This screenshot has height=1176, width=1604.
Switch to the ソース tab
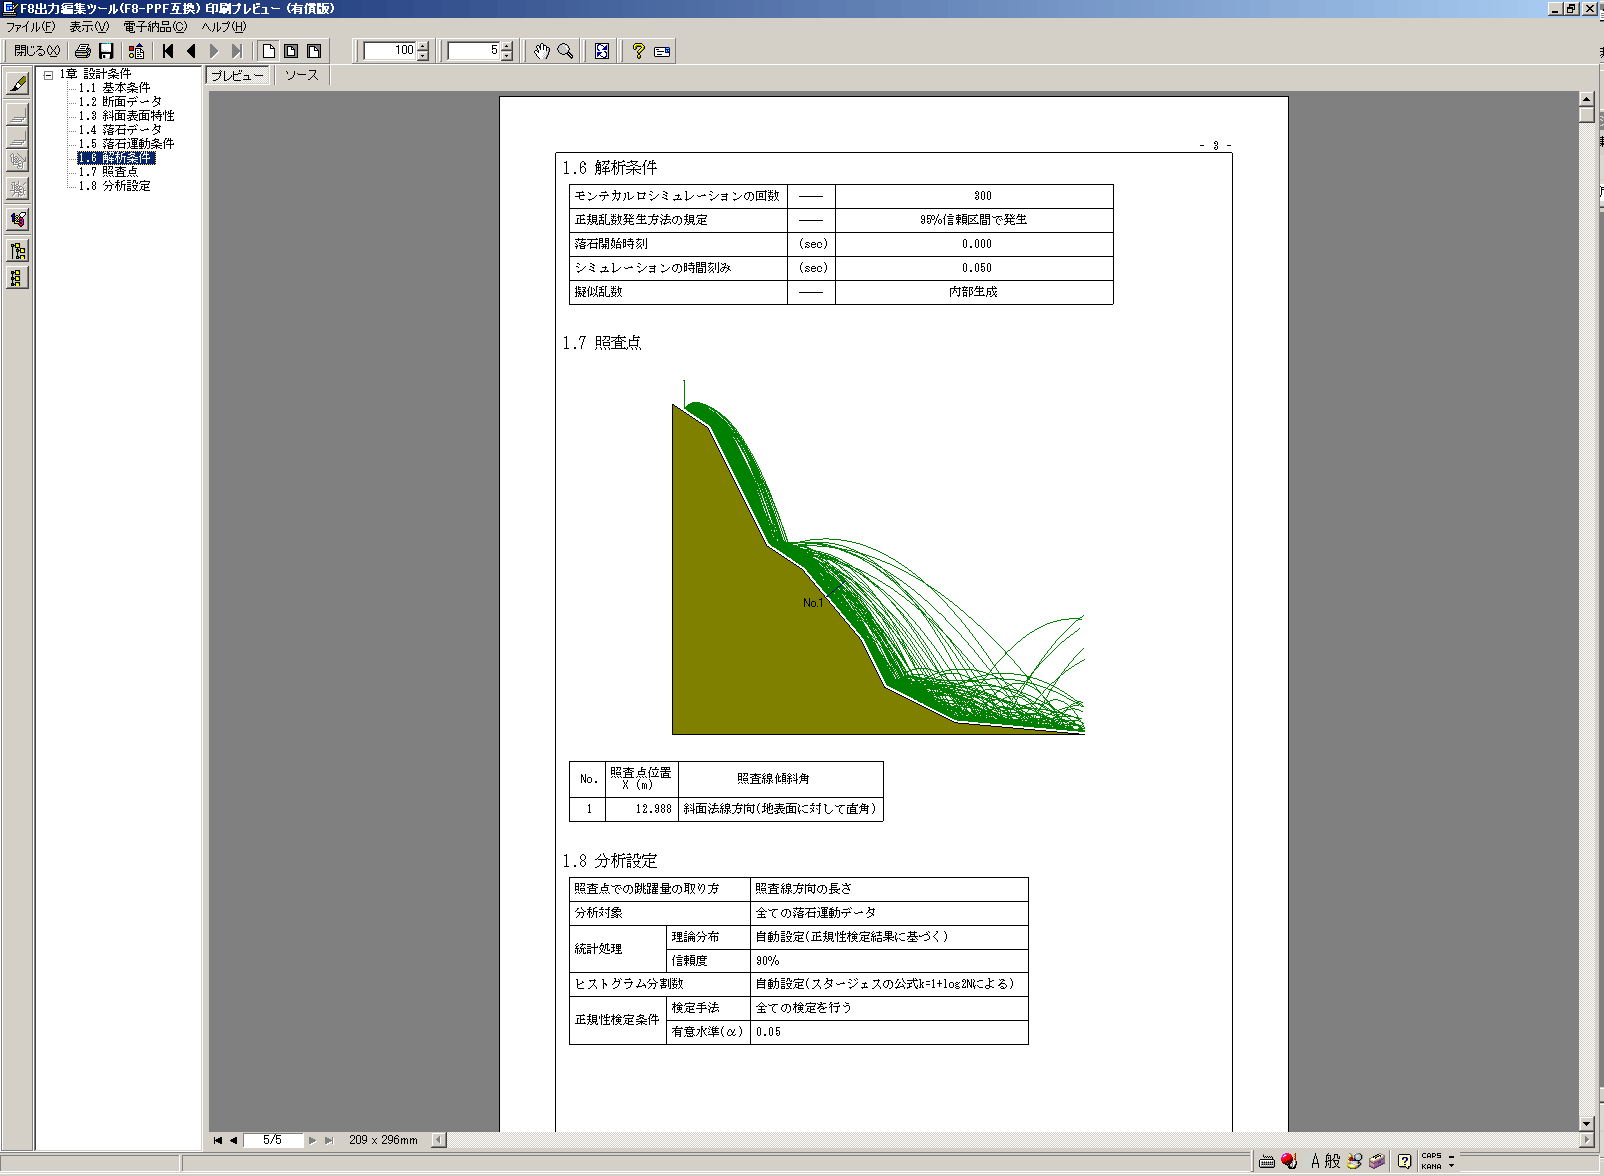pyautogui.click(x=301, y=75)
